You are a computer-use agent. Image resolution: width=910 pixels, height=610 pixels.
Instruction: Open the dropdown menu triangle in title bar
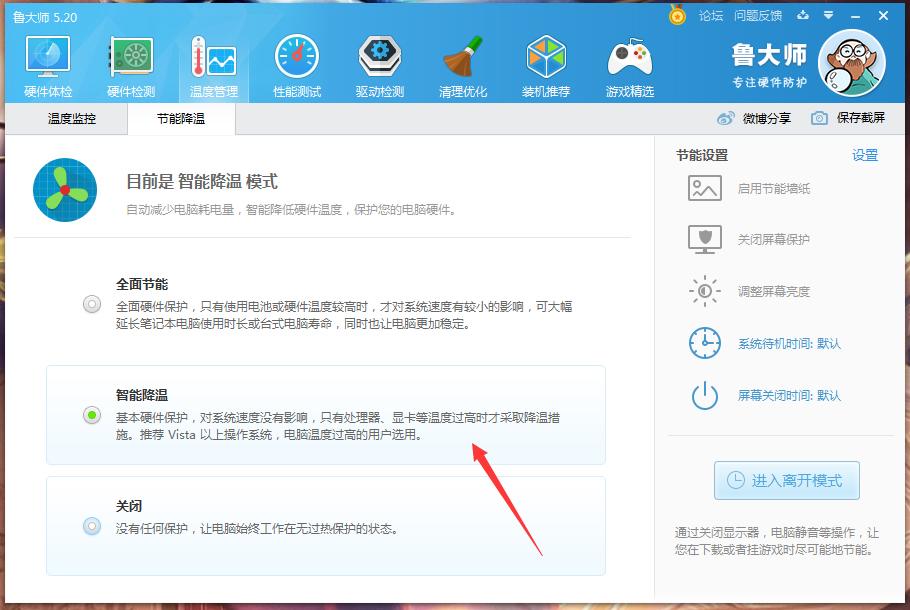[829, 16]
